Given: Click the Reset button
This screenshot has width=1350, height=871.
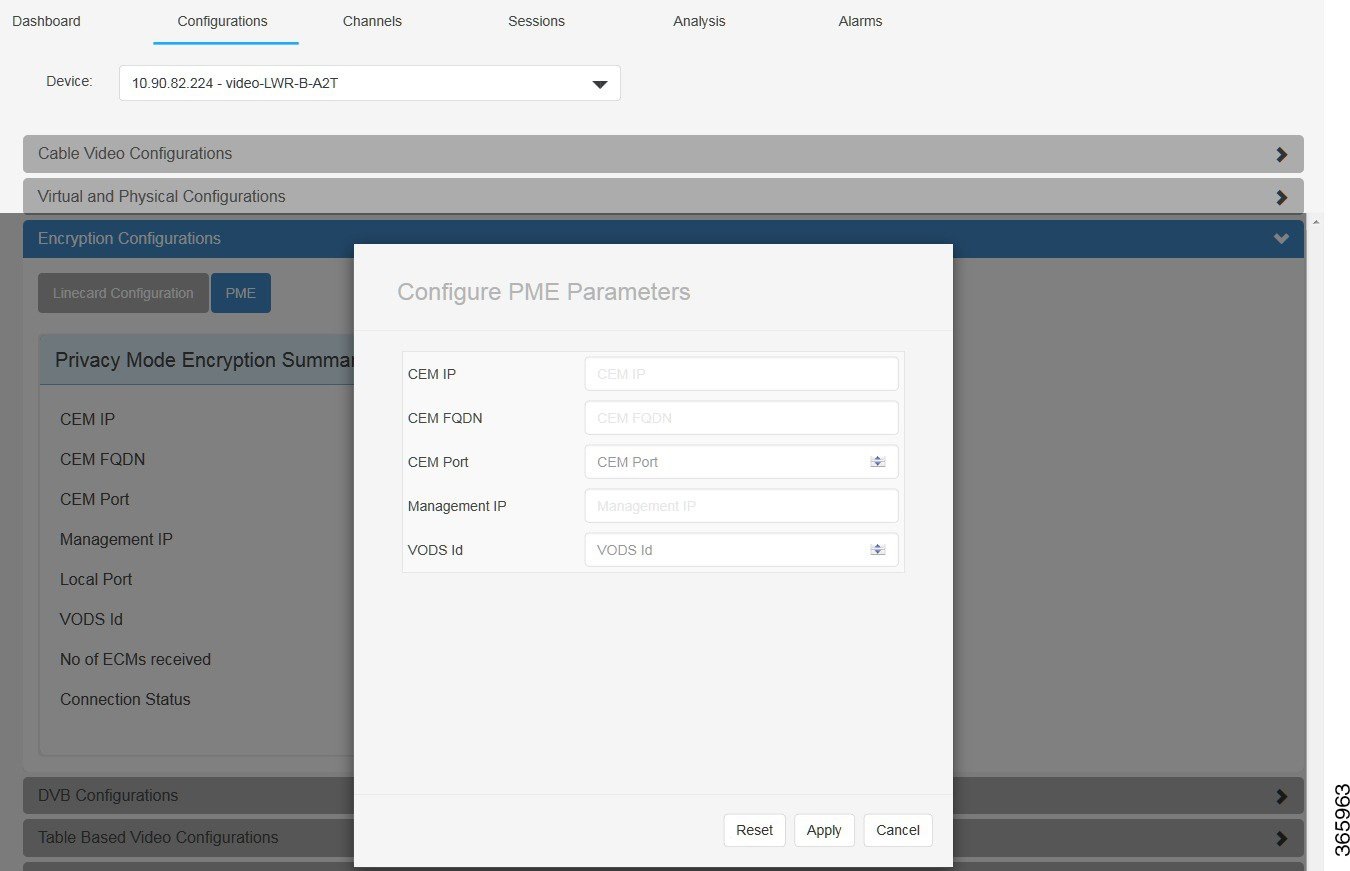Looking at the screenshot, I should pyautogui.click(x=754, y=830).
